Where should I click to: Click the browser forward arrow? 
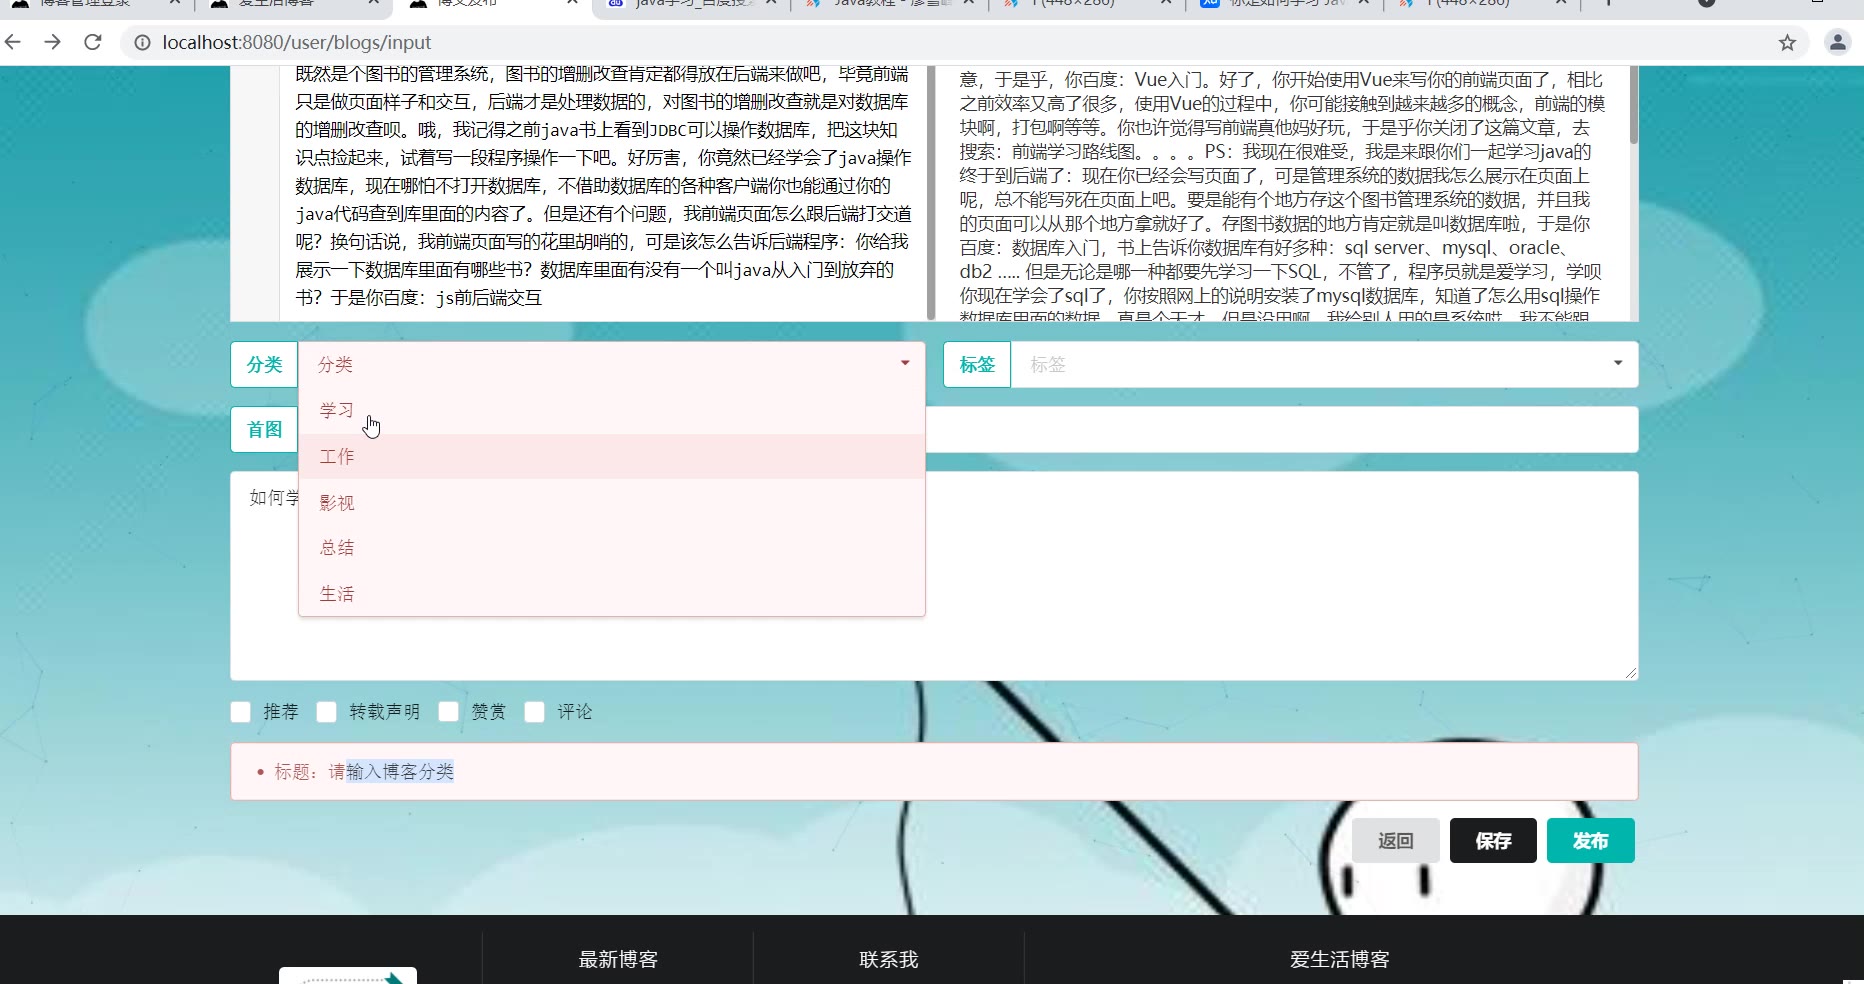(53, 42)
